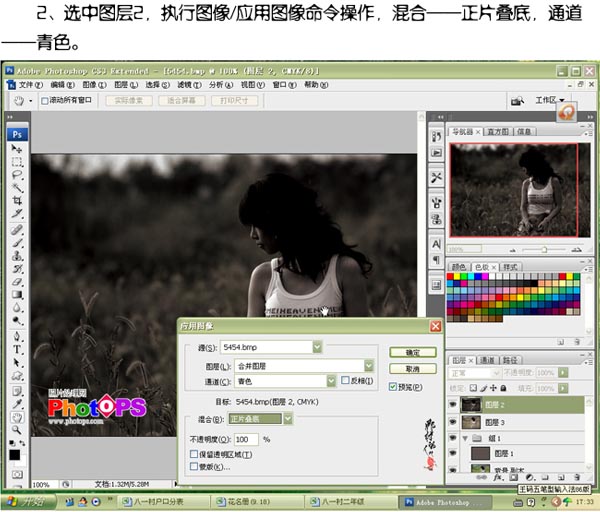Open the Character panel icon

pyautogui.click(x=436, y=244)
